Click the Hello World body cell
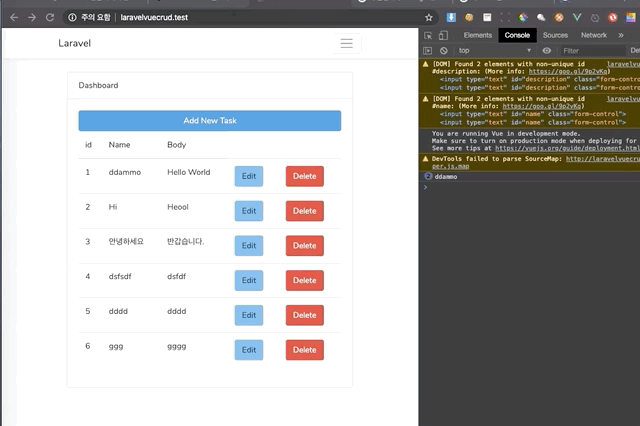The width and height of the screenshot is (640, 426). (x=189, y=172)
